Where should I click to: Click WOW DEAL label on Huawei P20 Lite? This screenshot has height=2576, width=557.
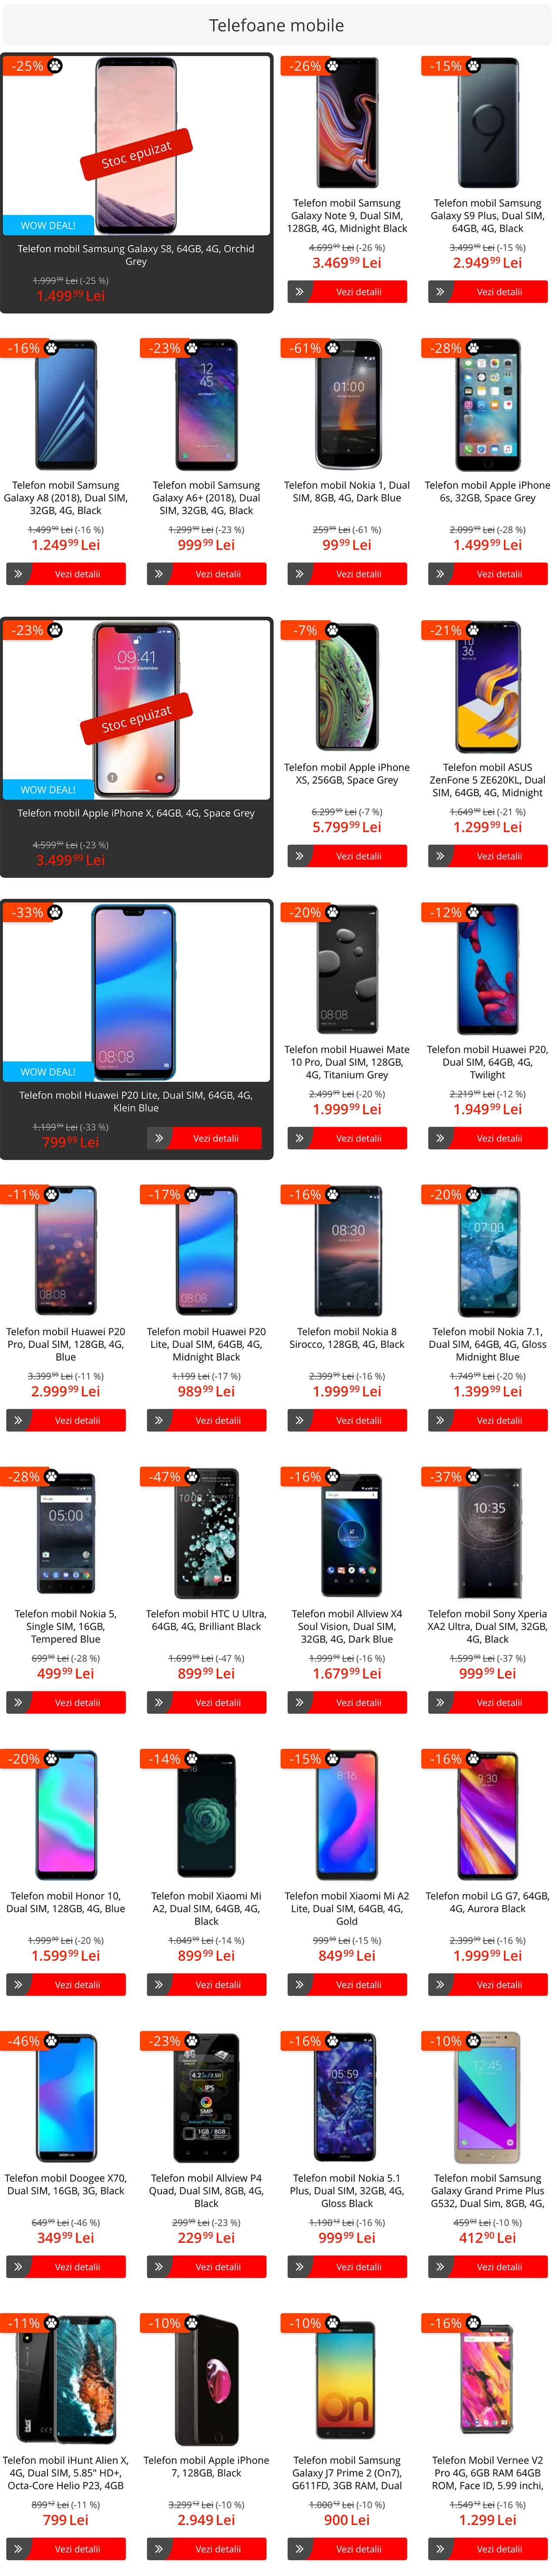point(48,1071)
